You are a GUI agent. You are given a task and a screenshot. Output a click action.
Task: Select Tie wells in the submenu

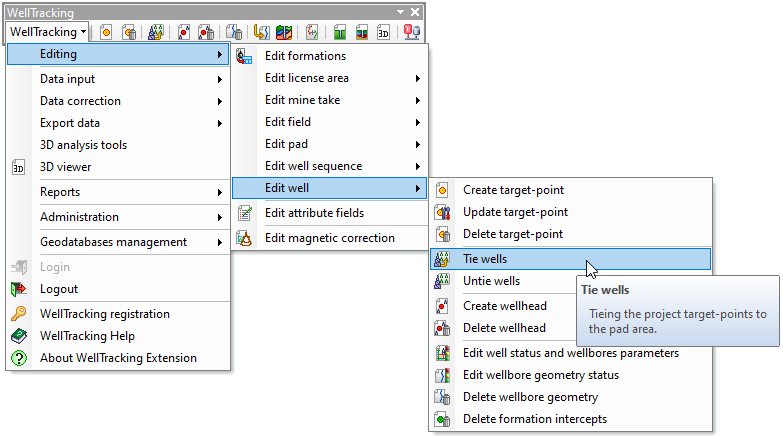570,259
